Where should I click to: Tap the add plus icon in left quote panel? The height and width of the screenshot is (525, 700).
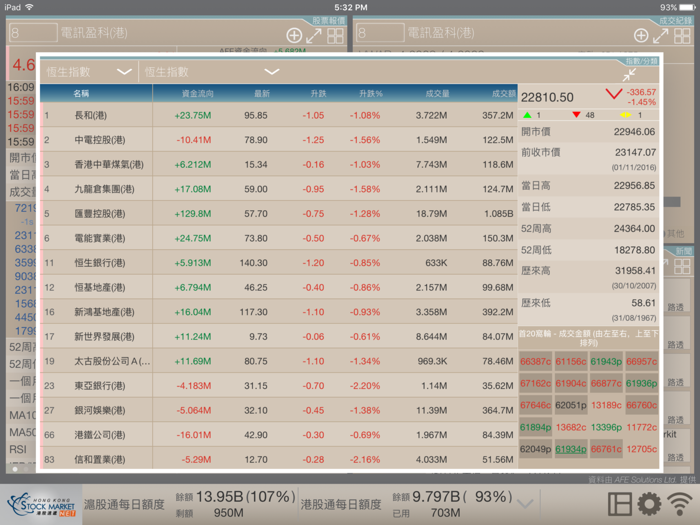coord(294,36)
